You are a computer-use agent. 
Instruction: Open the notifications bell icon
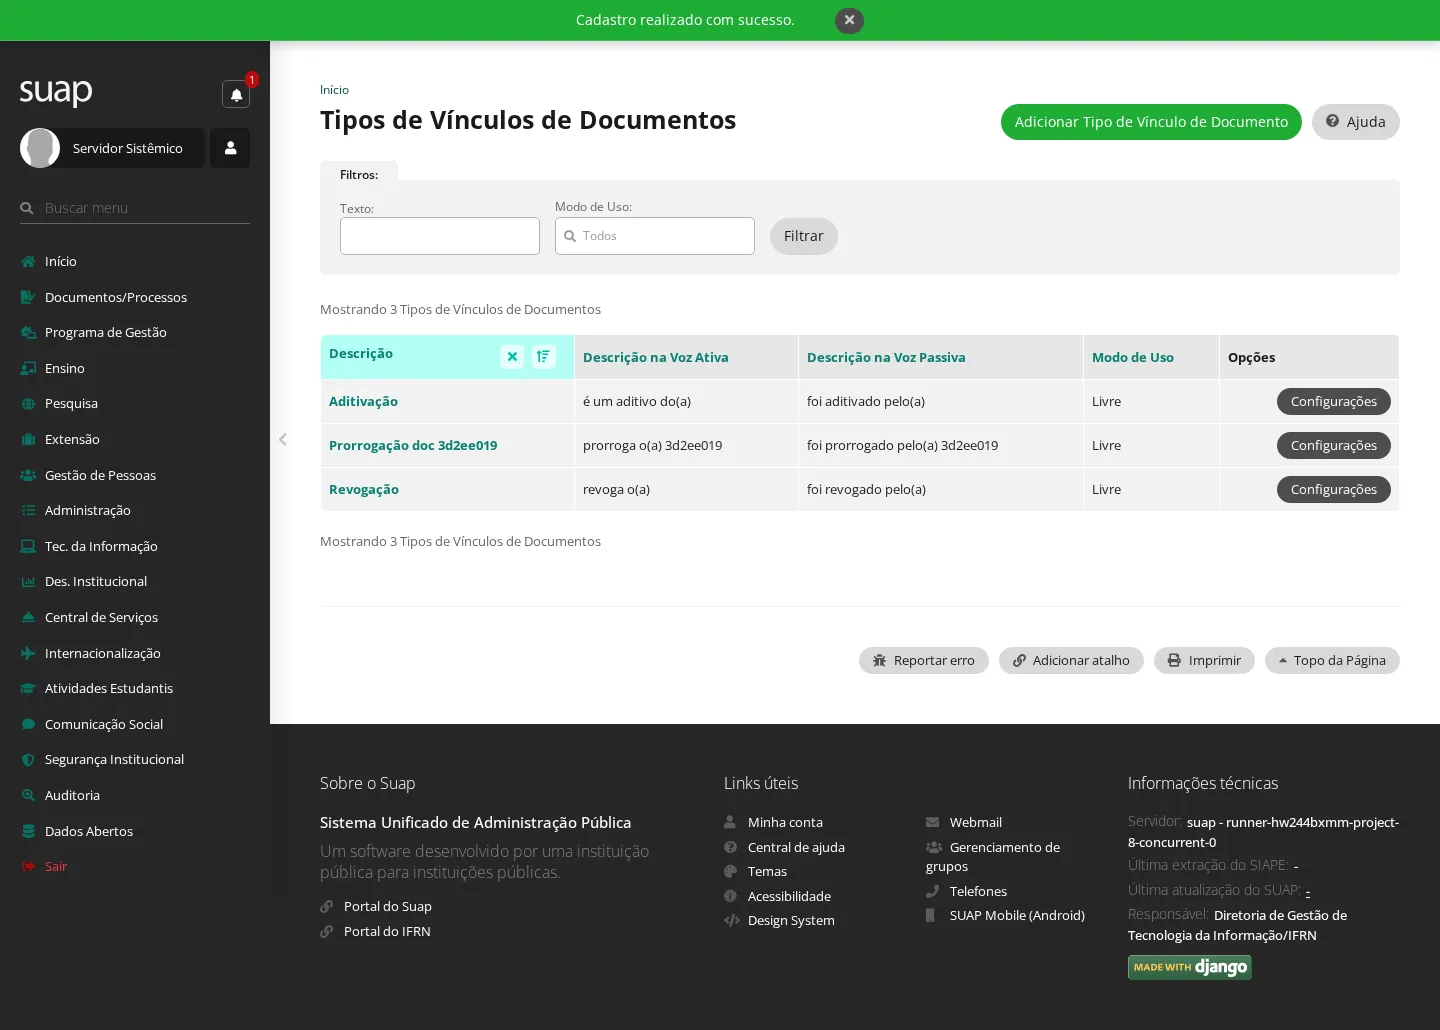236,94
